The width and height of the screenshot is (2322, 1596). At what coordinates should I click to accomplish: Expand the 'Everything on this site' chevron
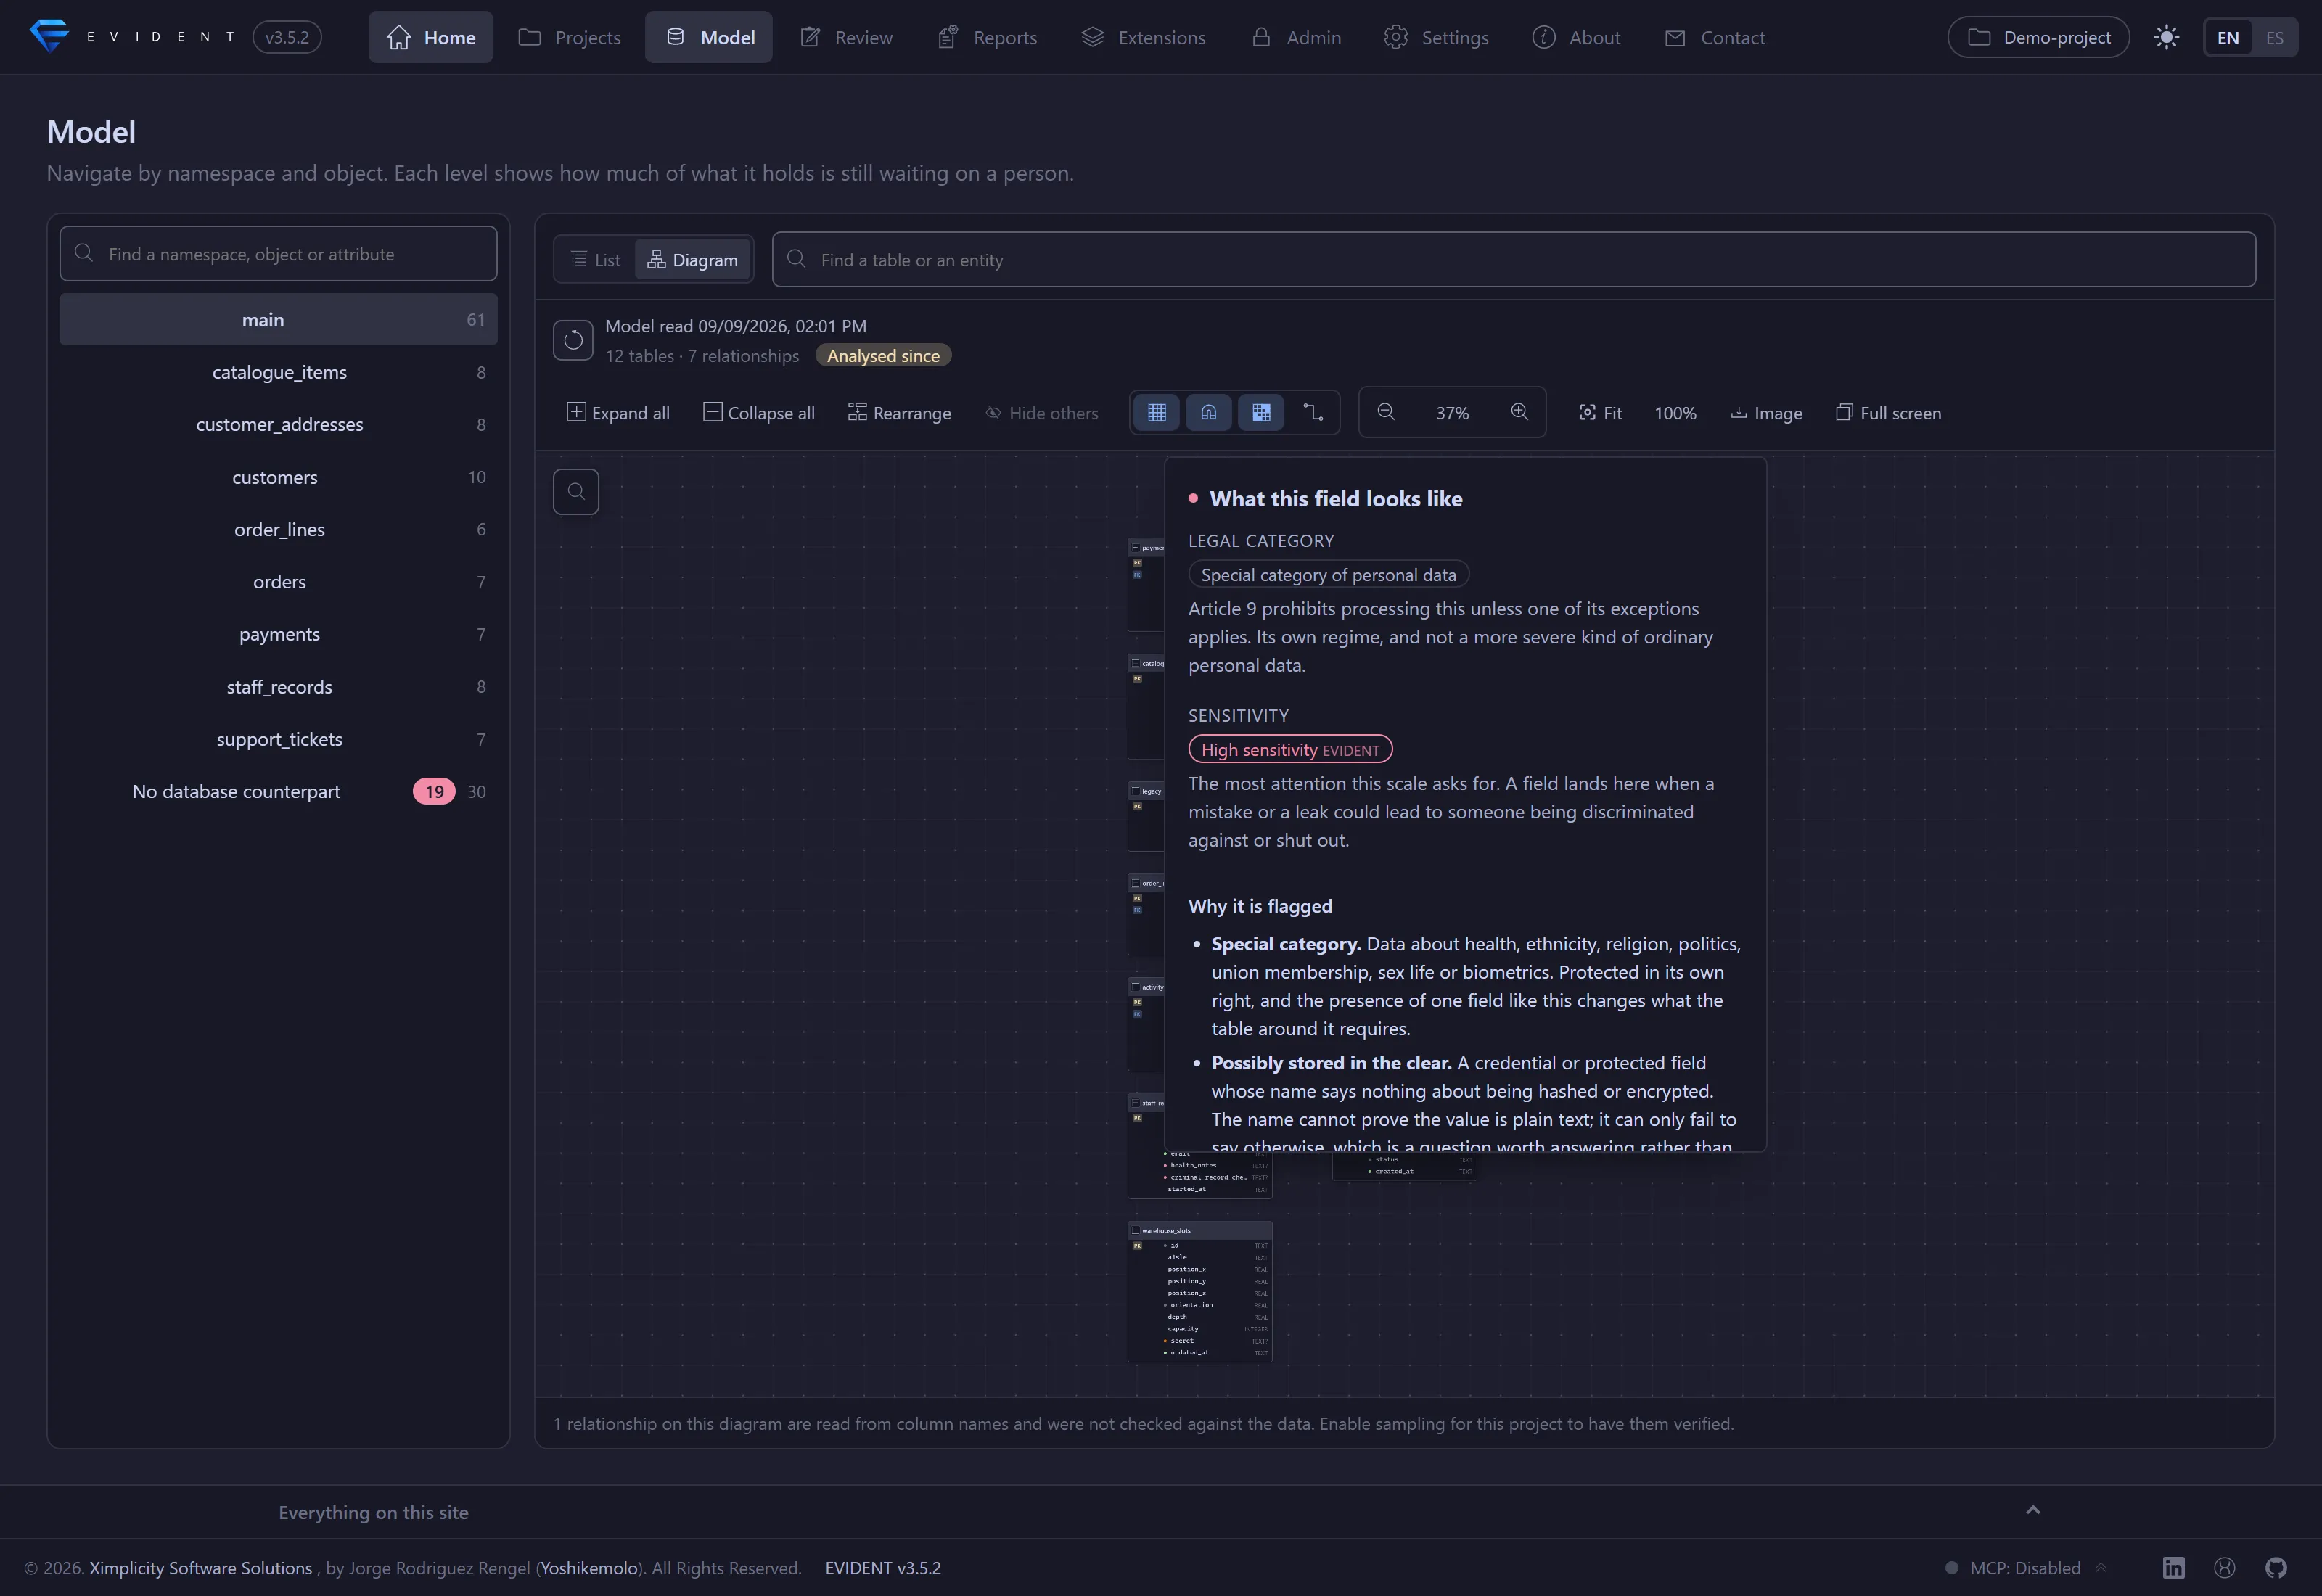pos(2033,1510)
